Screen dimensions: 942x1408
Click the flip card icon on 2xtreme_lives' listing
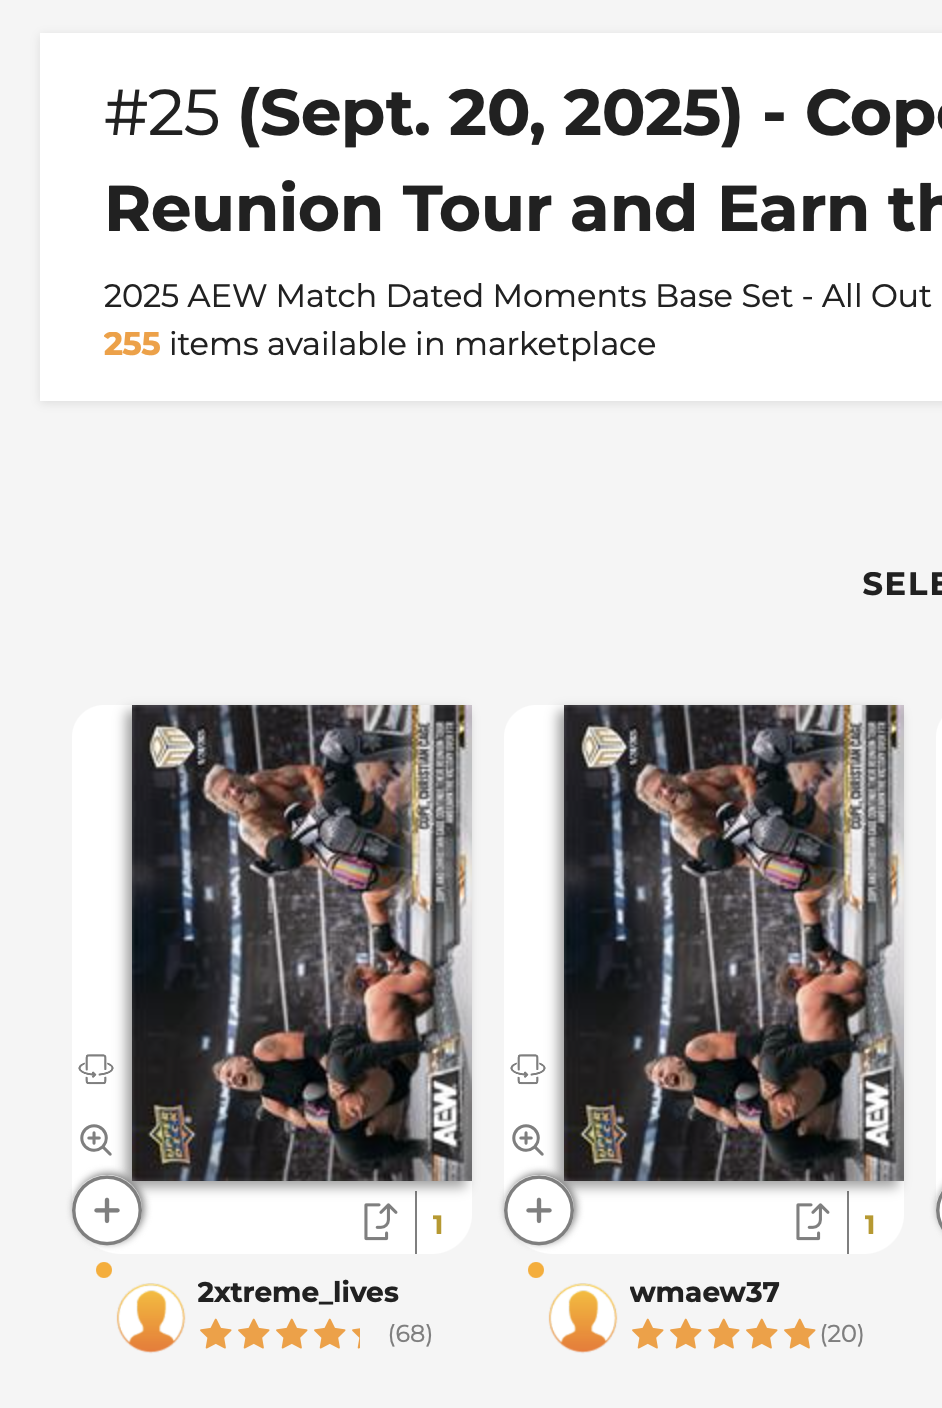pos(96,1069)
